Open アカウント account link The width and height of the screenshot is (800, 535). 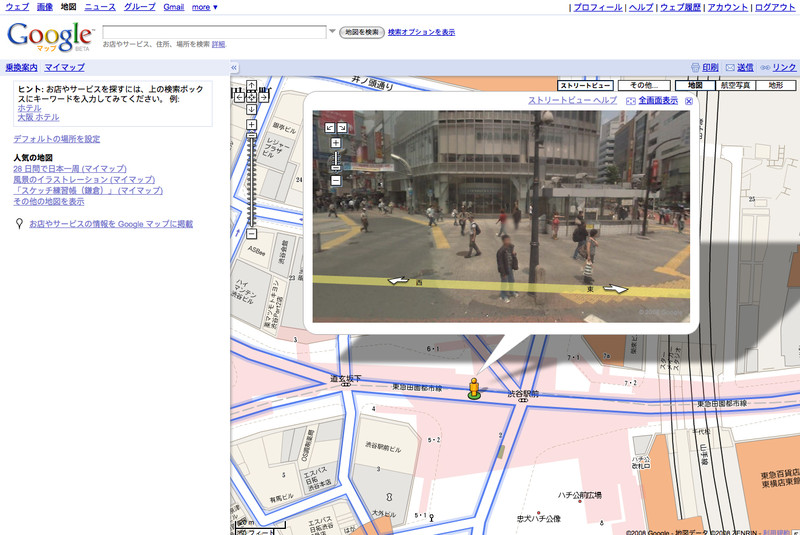click(x=728, y=7)
